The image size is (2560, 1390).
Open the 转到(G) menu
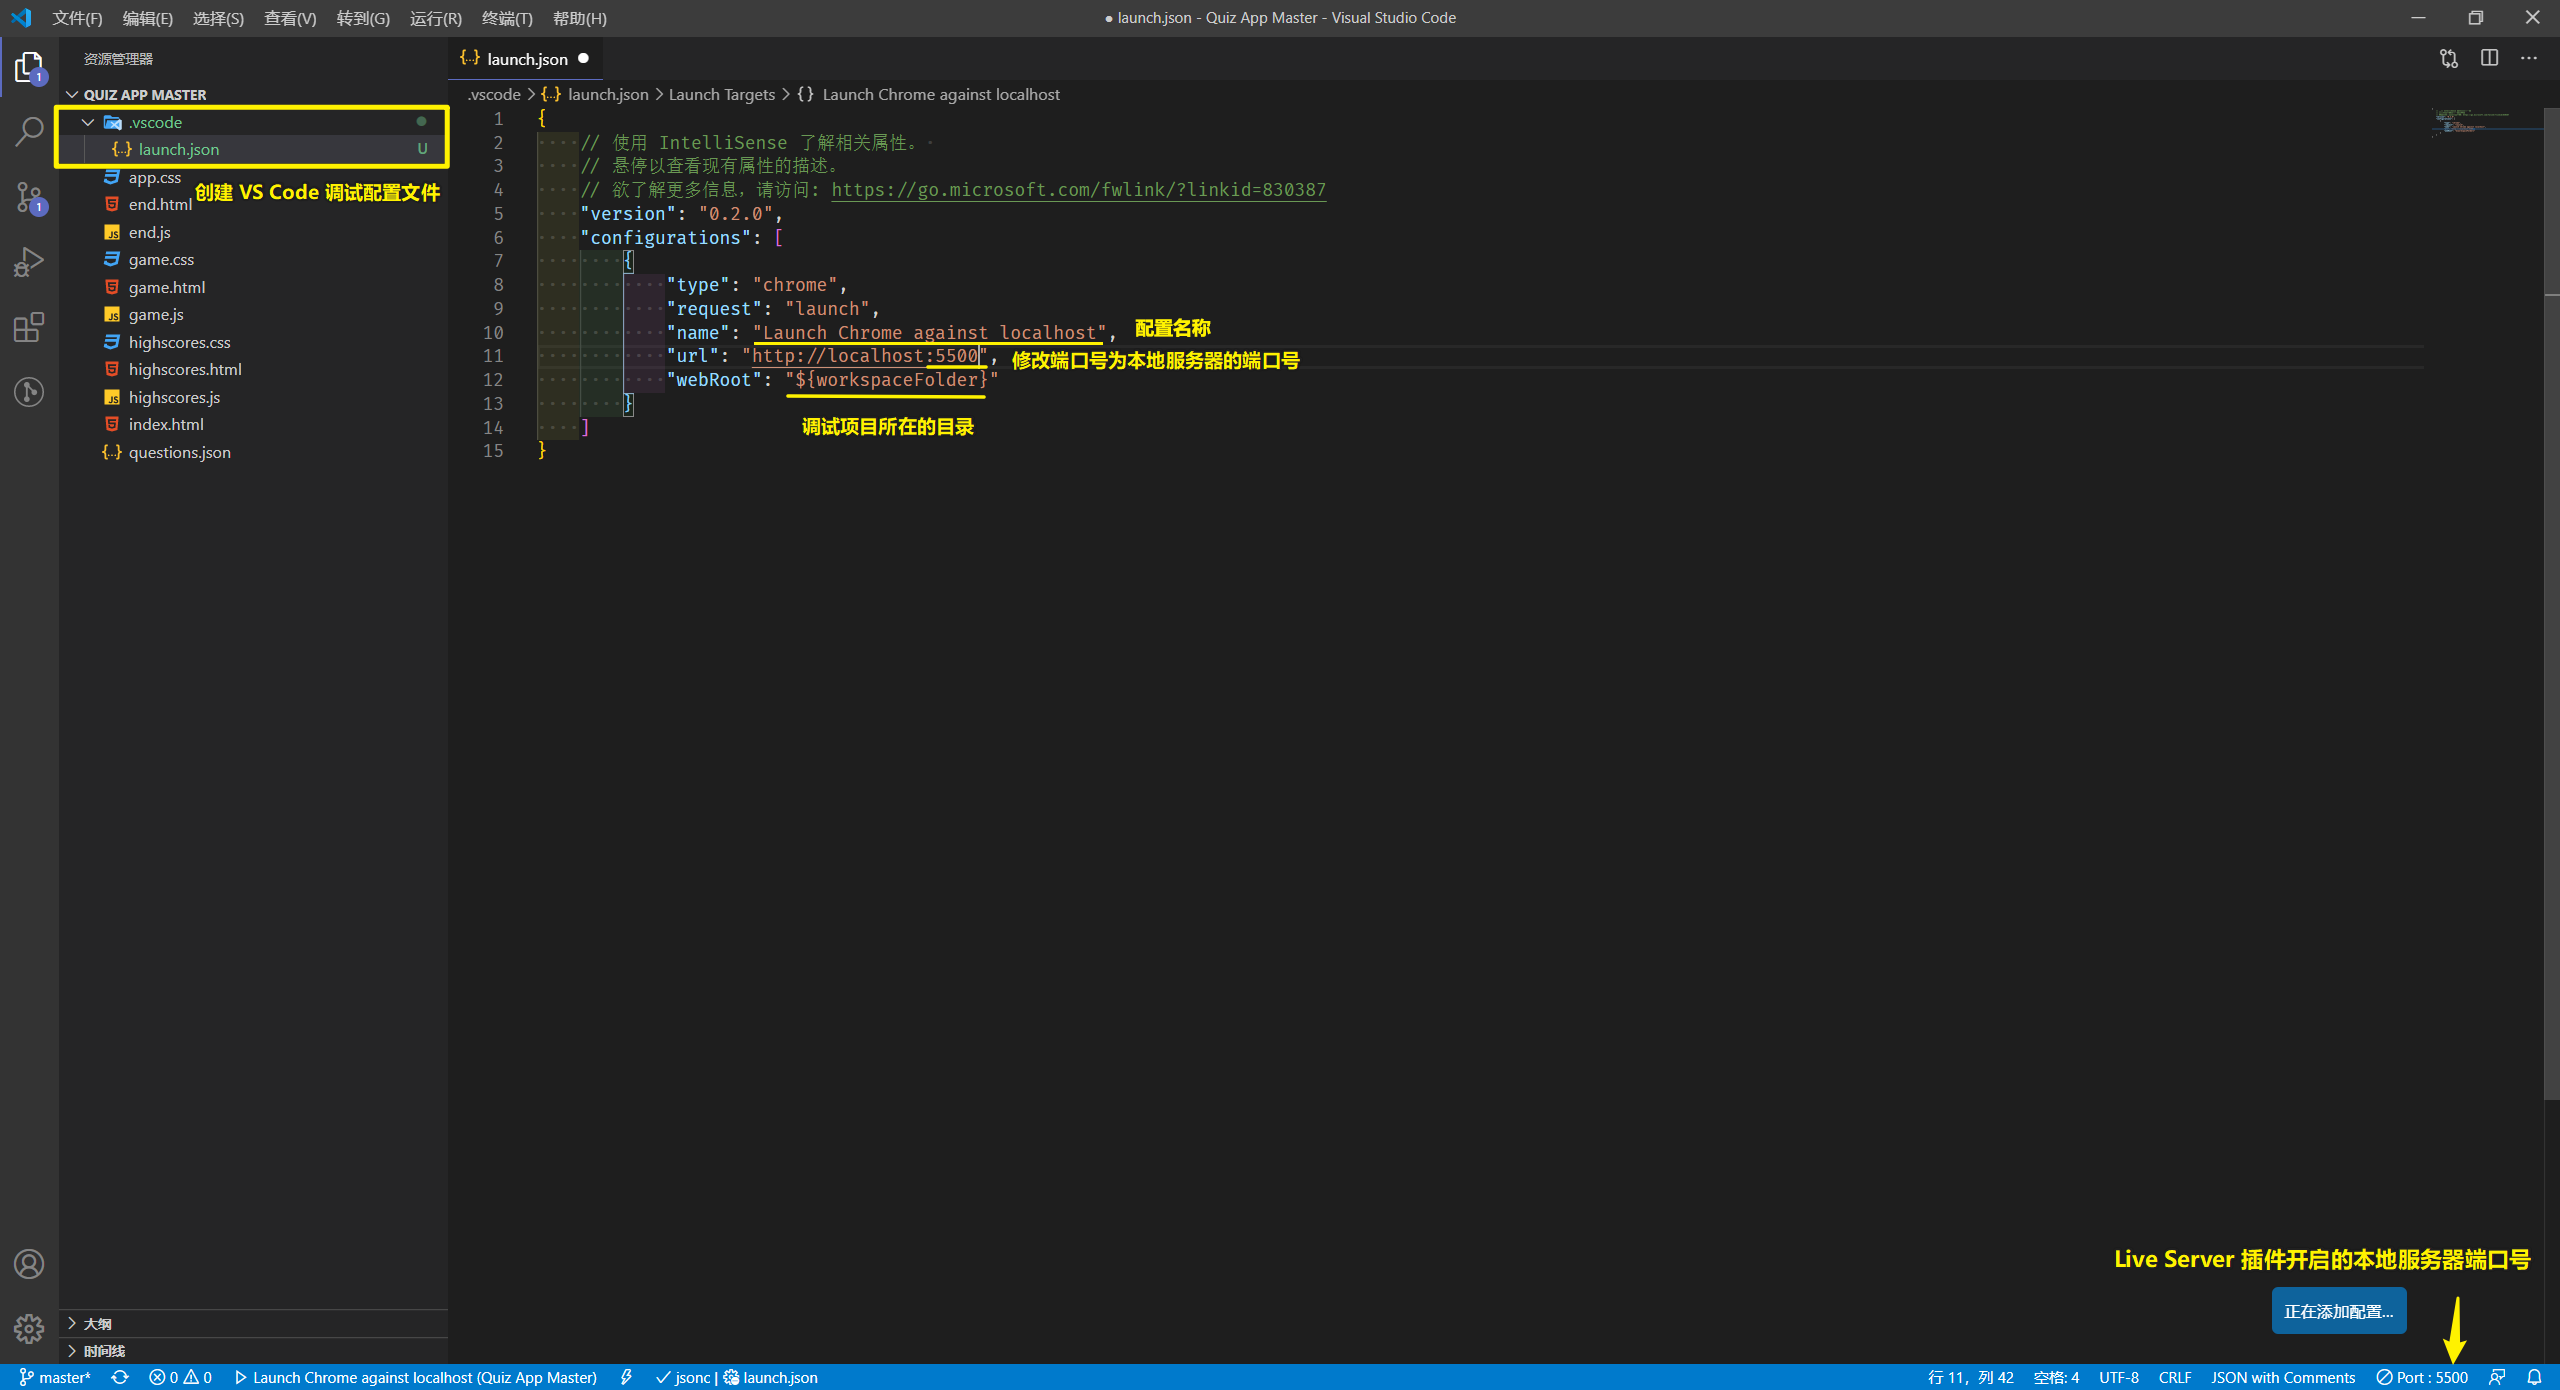[363, 18]
